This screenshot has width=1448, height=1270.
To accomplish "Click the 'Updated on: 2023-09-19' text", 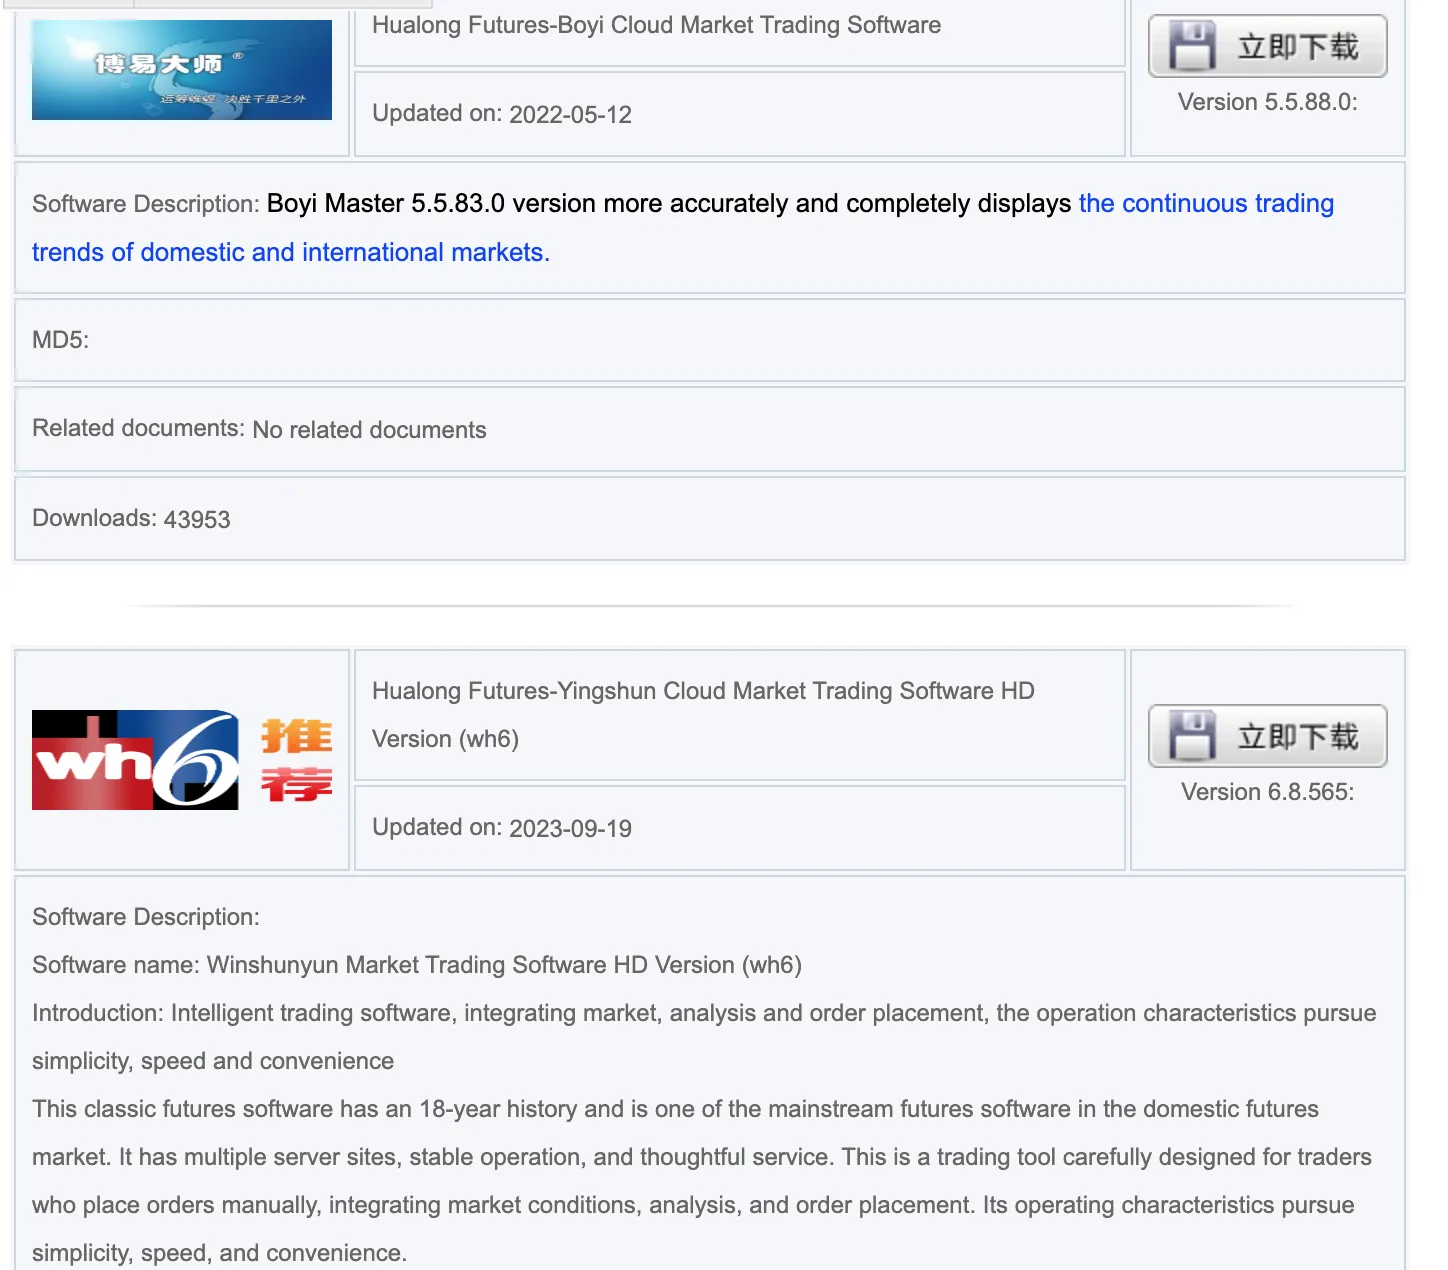I will click(x=502, y=828).
